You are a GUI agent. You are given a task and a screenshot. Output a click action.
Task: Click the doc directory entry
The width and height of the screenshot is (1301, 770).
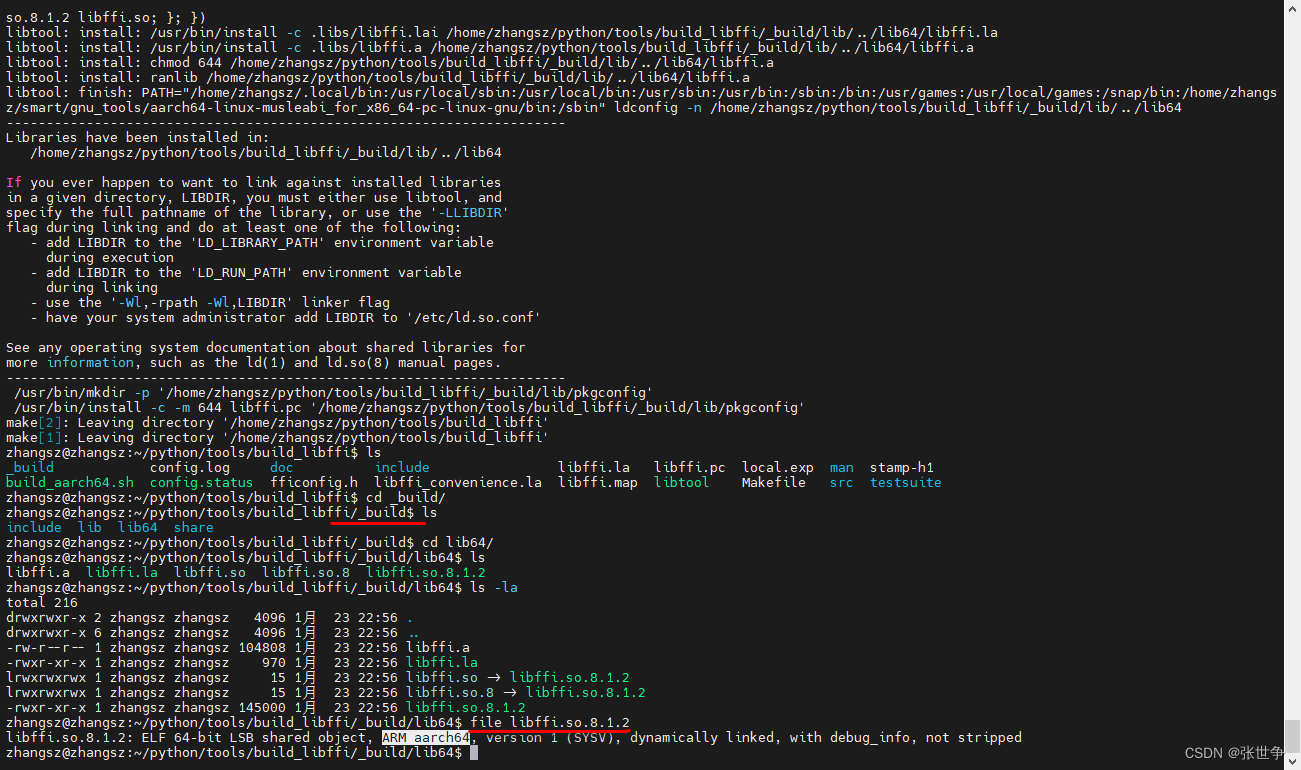tap(281, 467)
